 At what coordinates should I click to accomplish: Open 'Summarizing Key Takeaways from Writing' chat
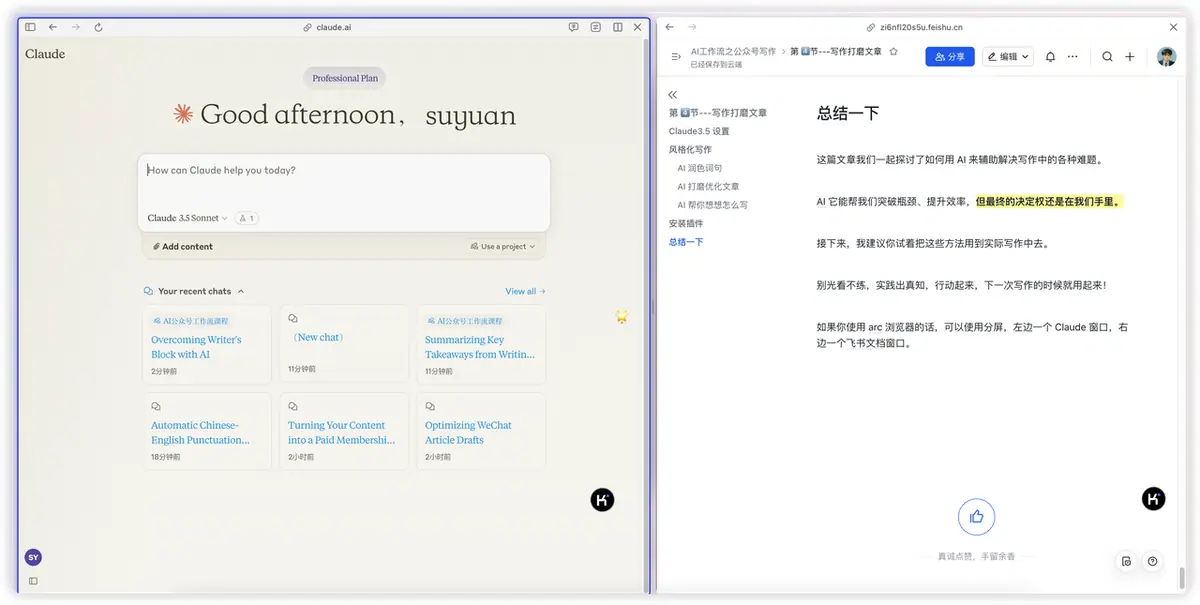481,345
